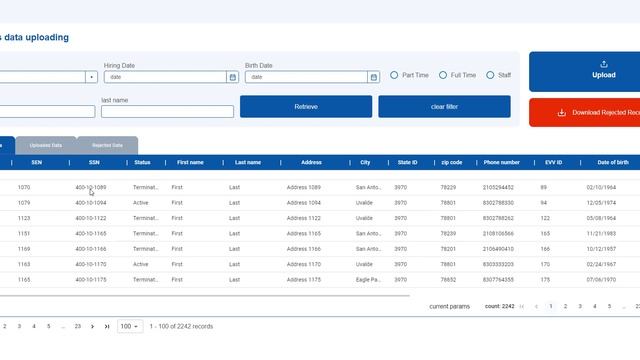The height and width of the screenshot is (360, 640).
Task: Open the Hiring Date calendar picker
Action: coord(233,77)
